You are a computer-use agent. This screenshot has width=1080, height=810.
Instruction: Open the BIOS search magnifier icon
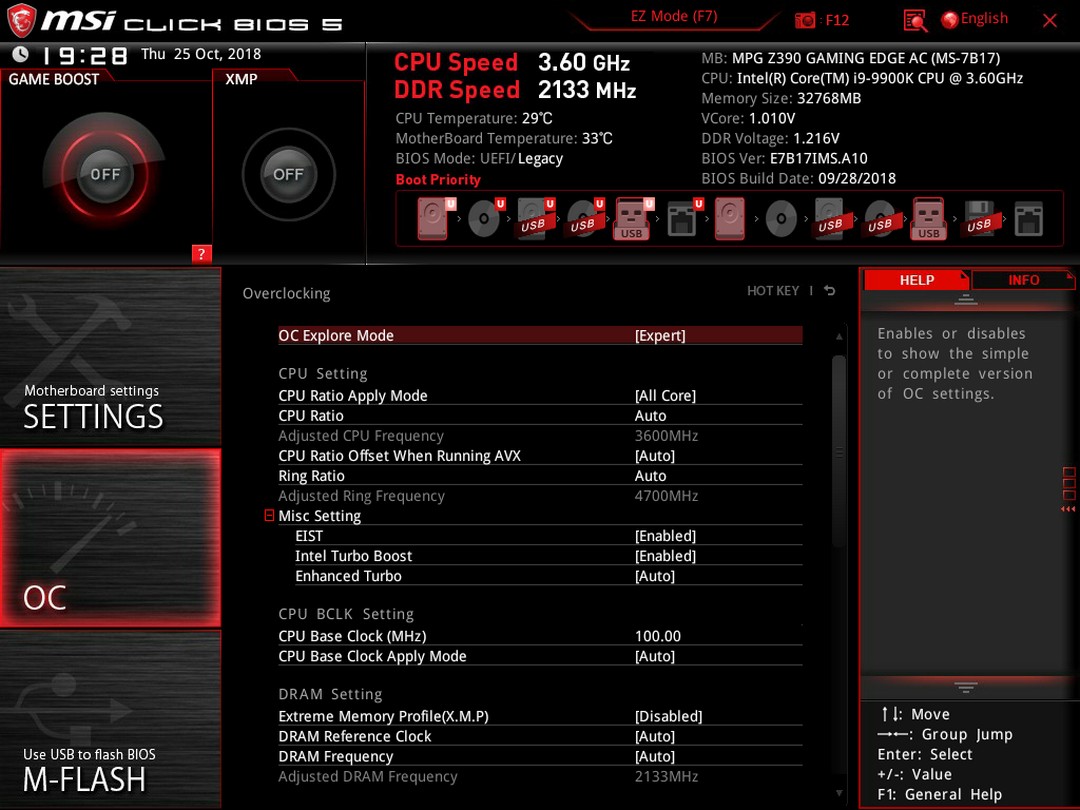(x=915, y=21)
